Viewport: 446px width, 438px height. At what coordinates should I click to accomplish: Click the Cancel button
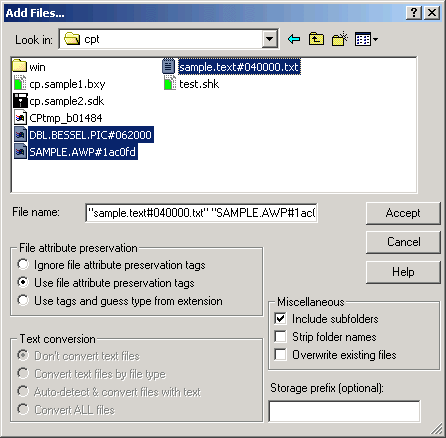pos(403,242)
